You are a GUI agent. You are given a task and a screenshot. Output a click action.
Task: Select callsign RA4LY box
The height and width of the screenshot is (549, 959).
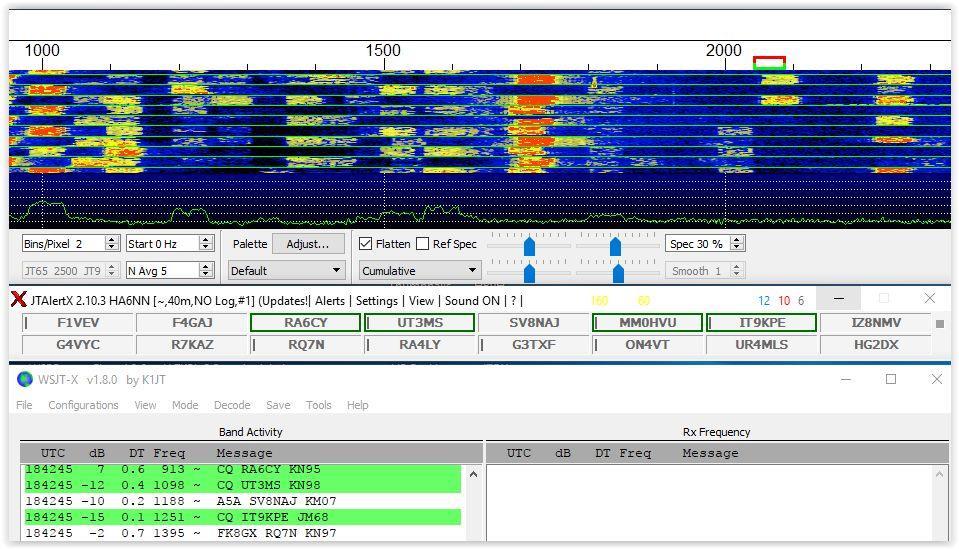point(420,344)
